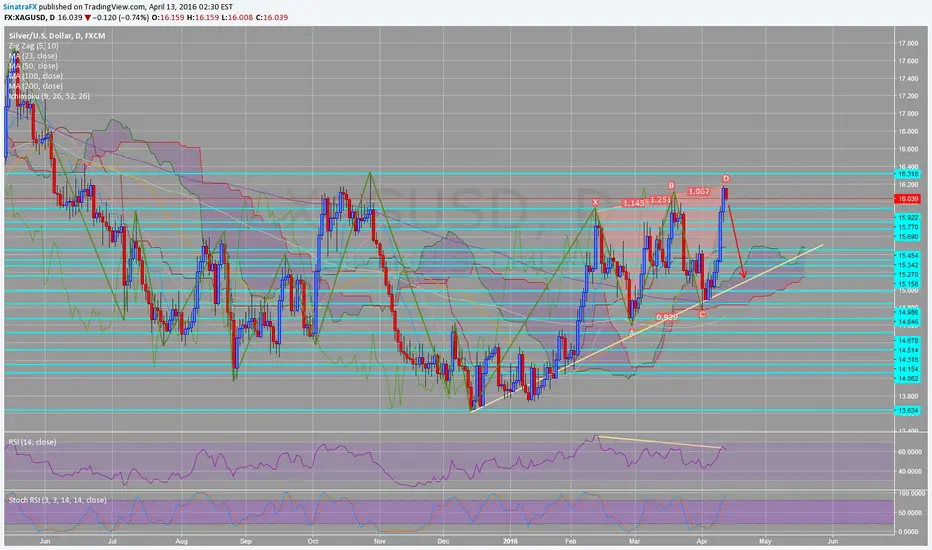932x550 pixels.
Task: Click the 17.800 price axis label
Action: pos(908,43)
